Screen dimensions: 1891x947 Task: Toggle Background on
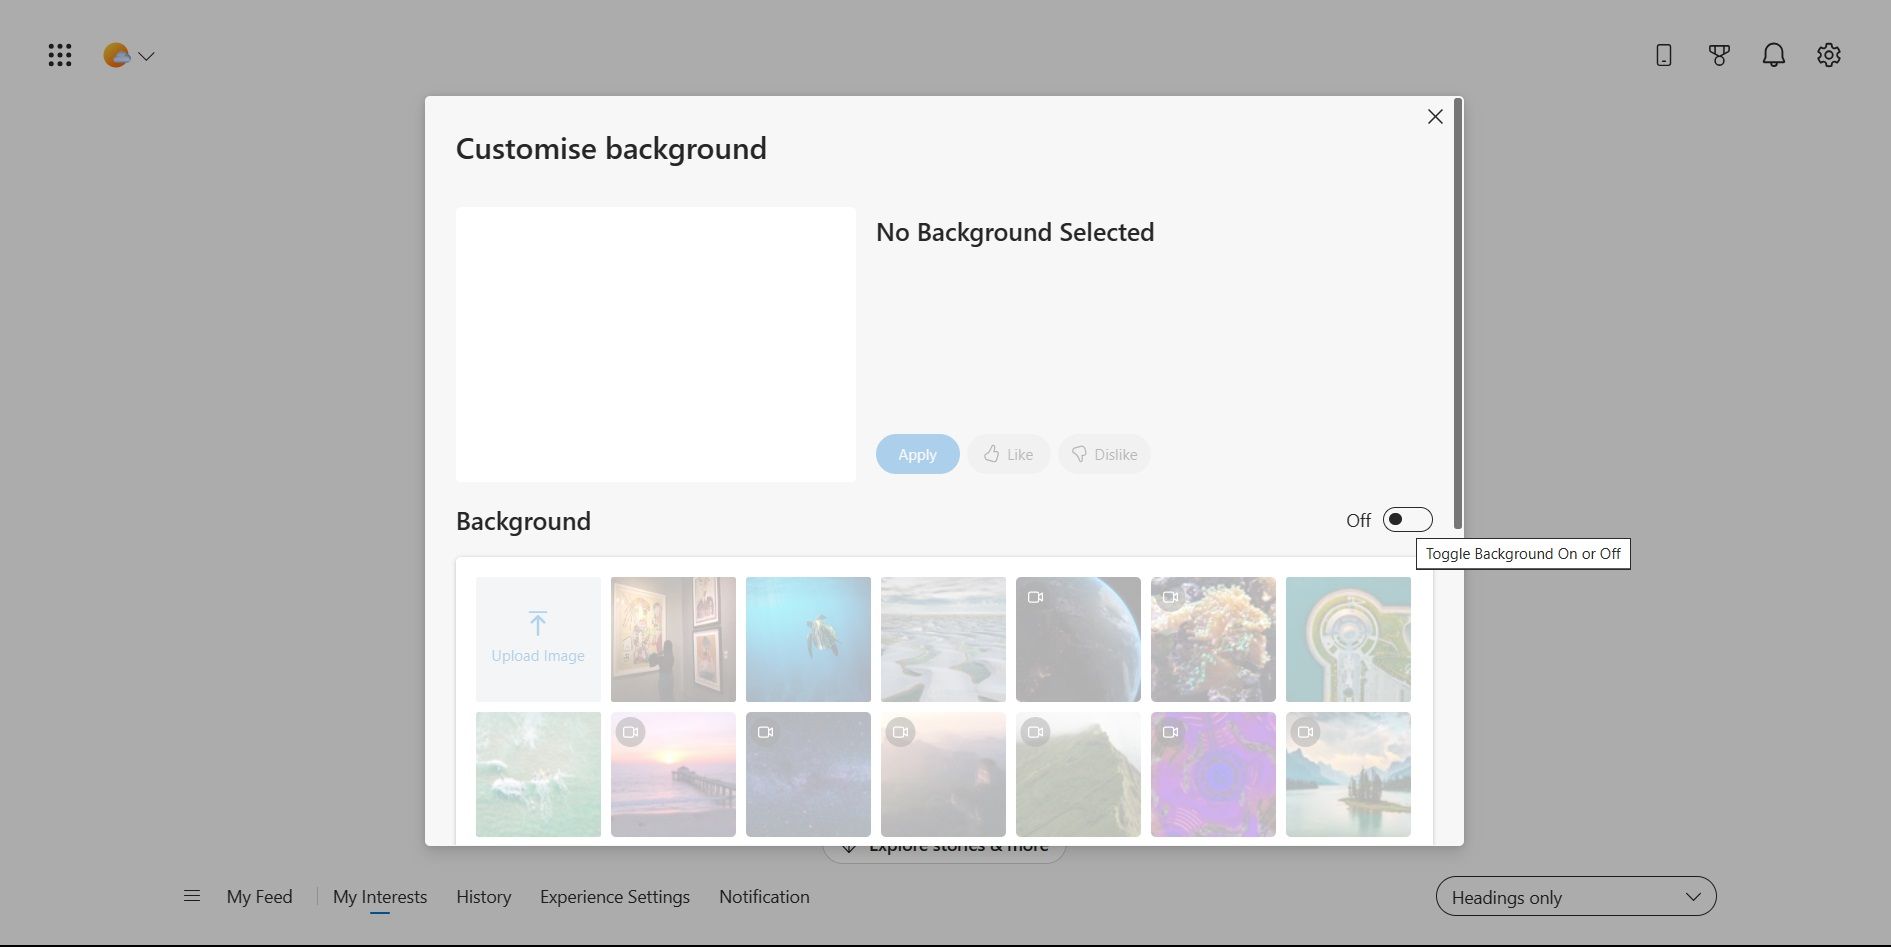1406,519
